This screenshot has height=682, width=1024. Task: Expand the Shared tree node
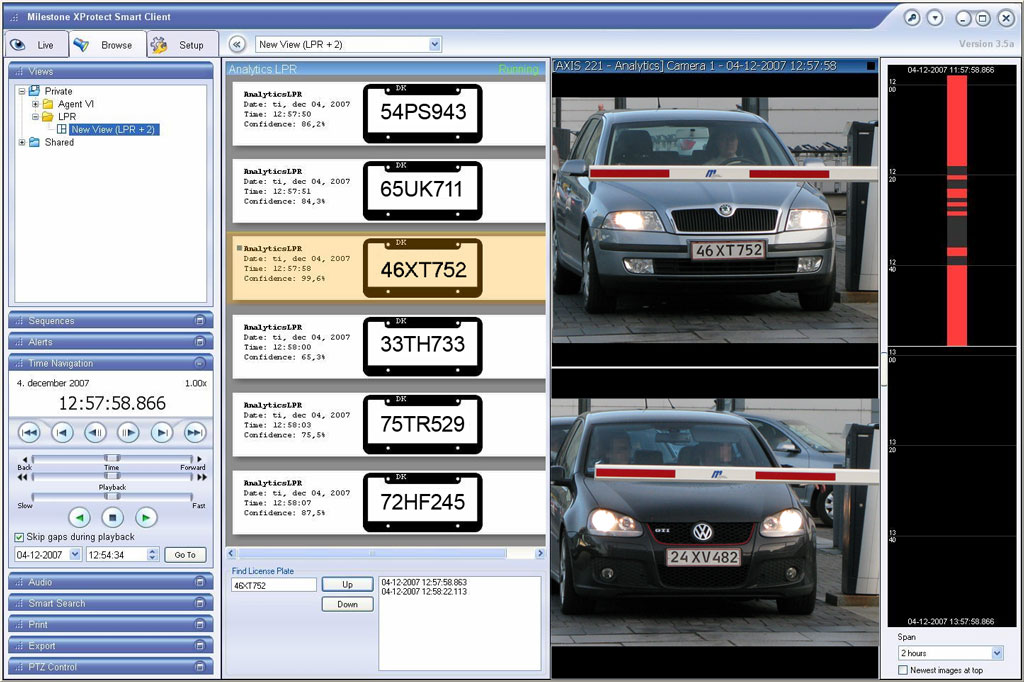point(22,142)
